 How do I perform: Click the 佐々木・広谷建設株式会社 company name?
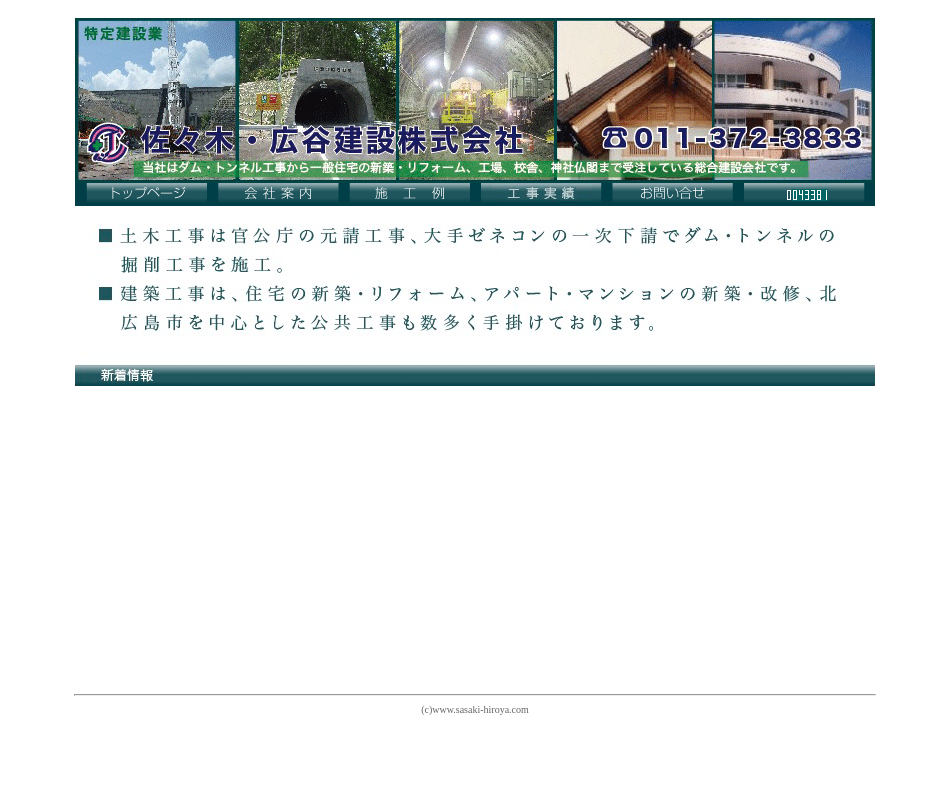click(333, 140)
